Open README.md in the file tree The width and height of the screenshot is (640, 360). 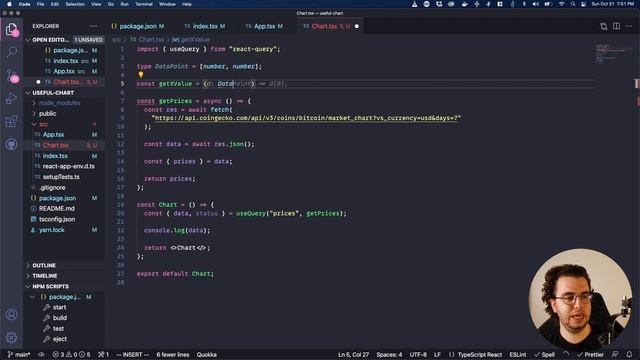(57, 209)
